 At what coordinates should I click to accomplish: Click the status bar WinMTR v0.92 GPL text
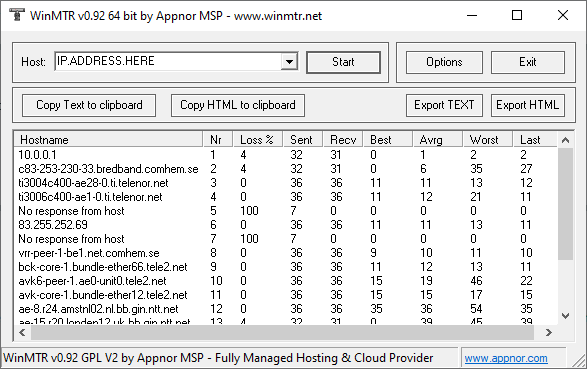tap(218, 358)
